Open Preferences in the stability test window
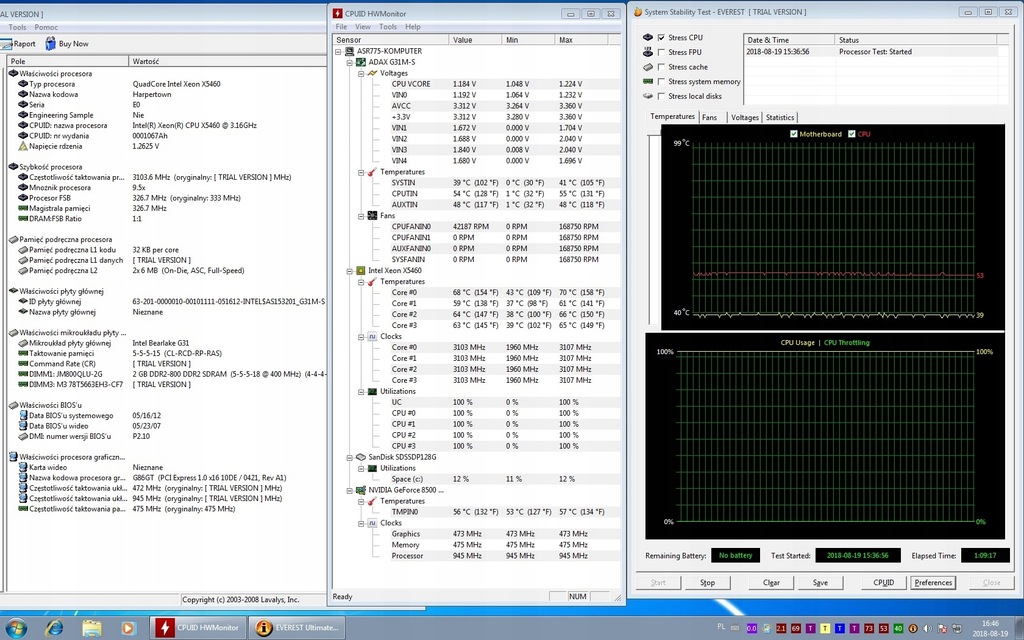 (932, 582)
